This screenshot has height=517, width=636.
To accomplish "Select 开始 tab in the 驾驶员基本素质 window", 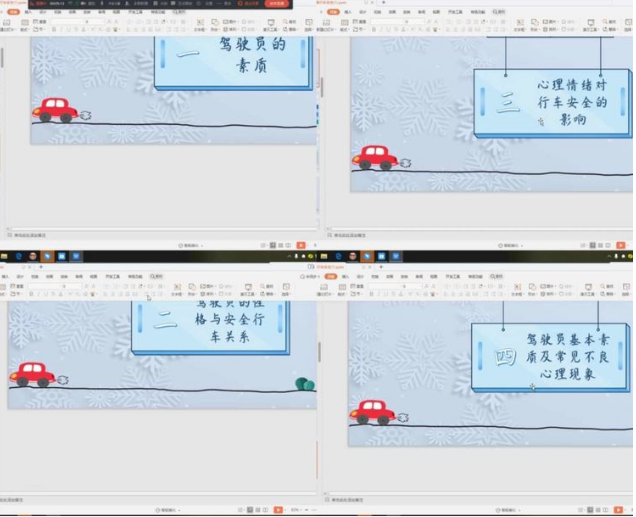I will pyautogui.click(x=332, y=277).
